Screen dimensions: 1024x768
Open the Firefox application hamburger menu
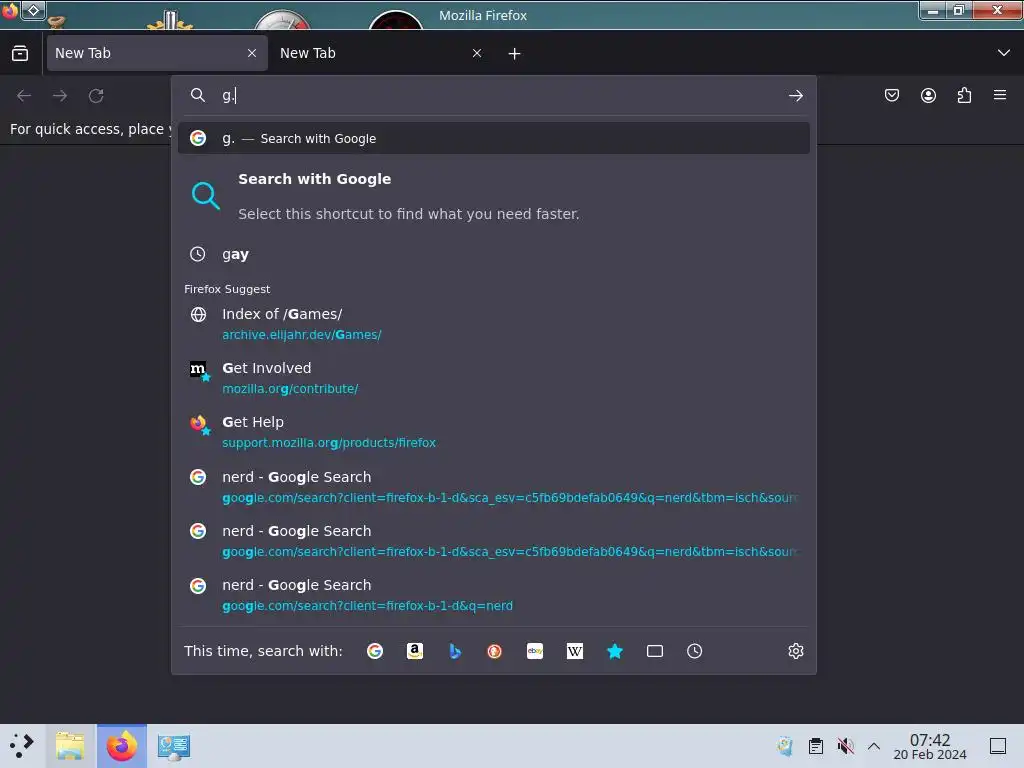(1000, 95)
